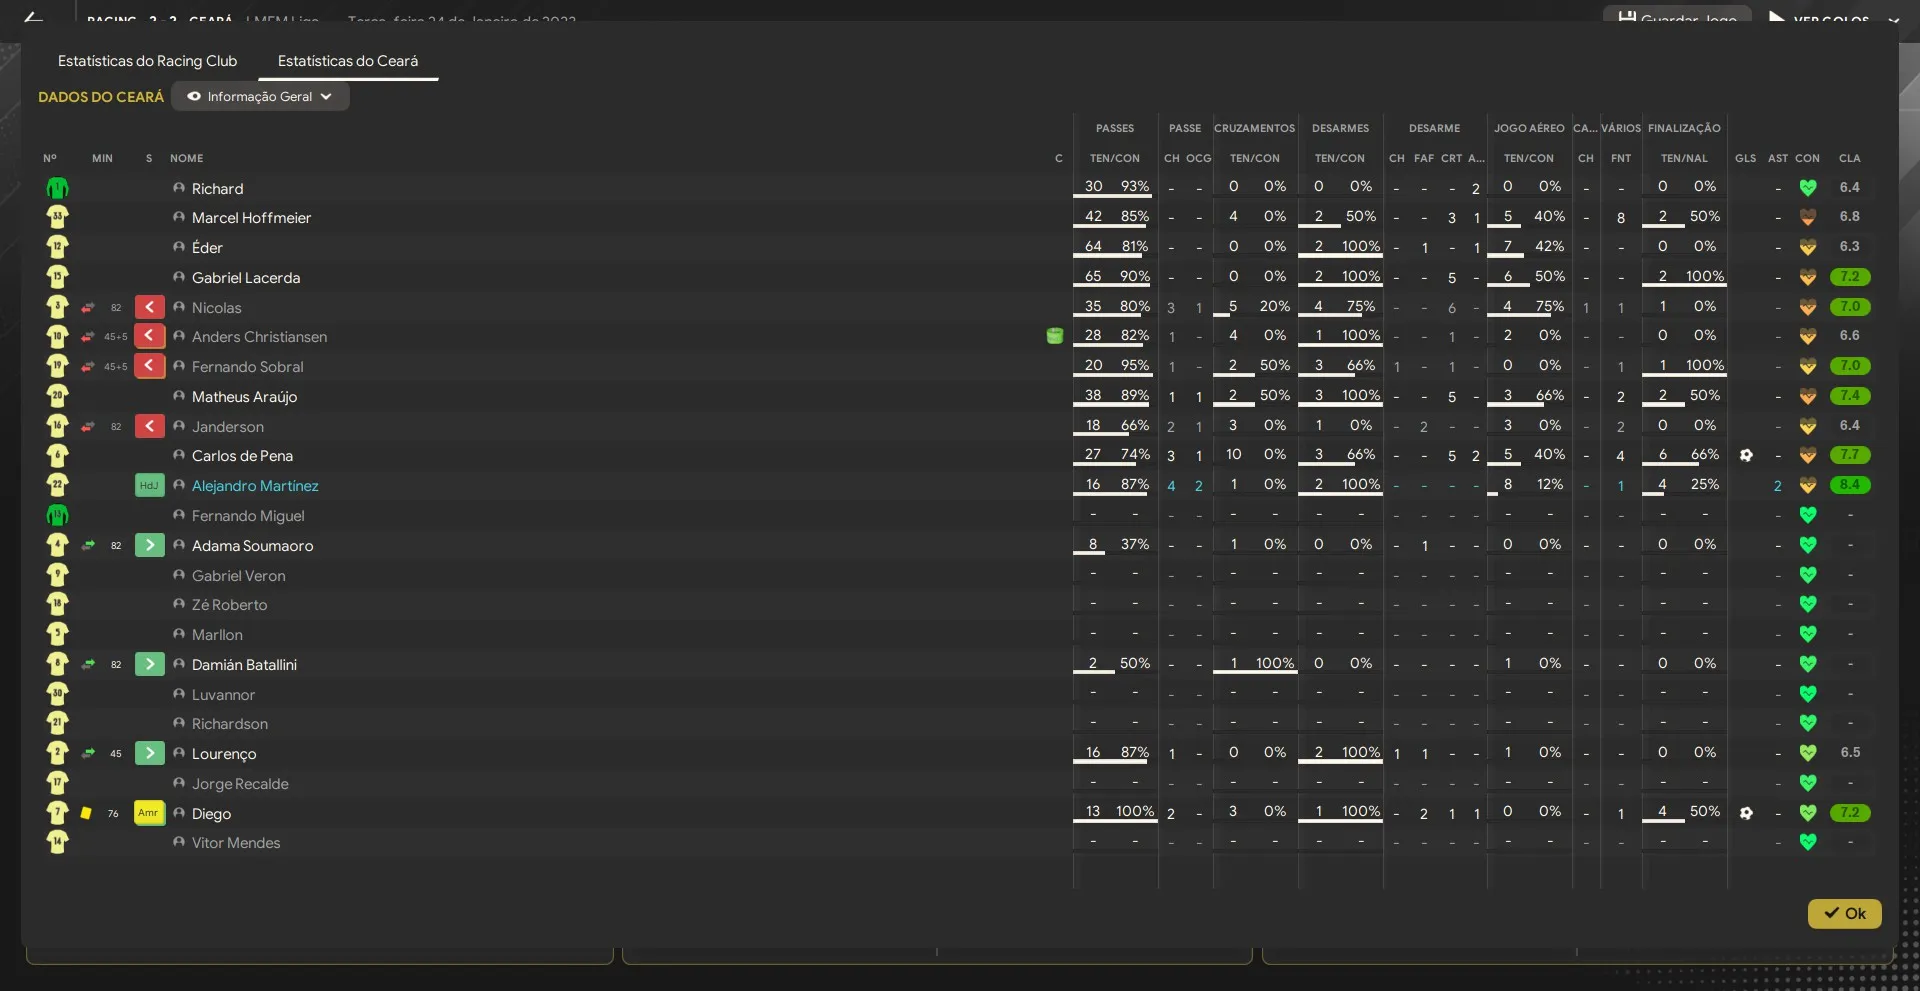Click the PASSES group header
Image resolution: width=1920 pixels, height=991 pixels.
[x=1115, y=128]
